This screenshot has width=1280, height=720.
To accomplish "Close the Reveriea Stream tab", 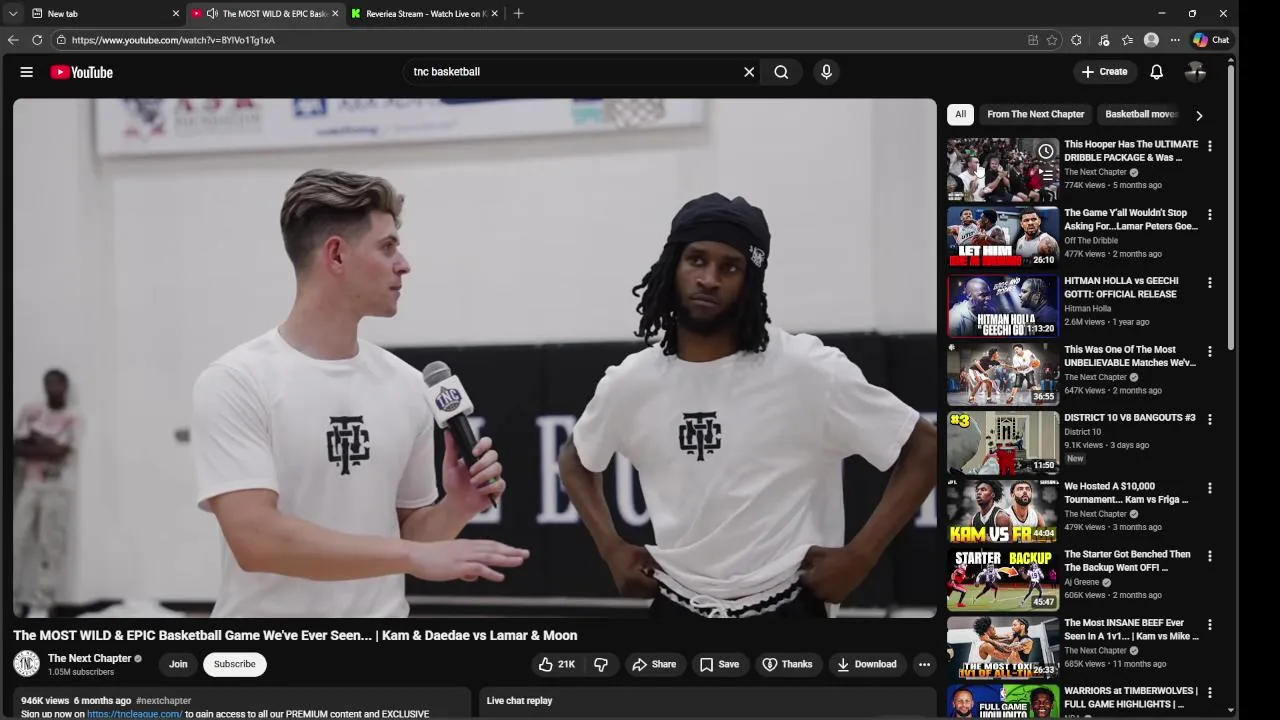I will 494,14.
